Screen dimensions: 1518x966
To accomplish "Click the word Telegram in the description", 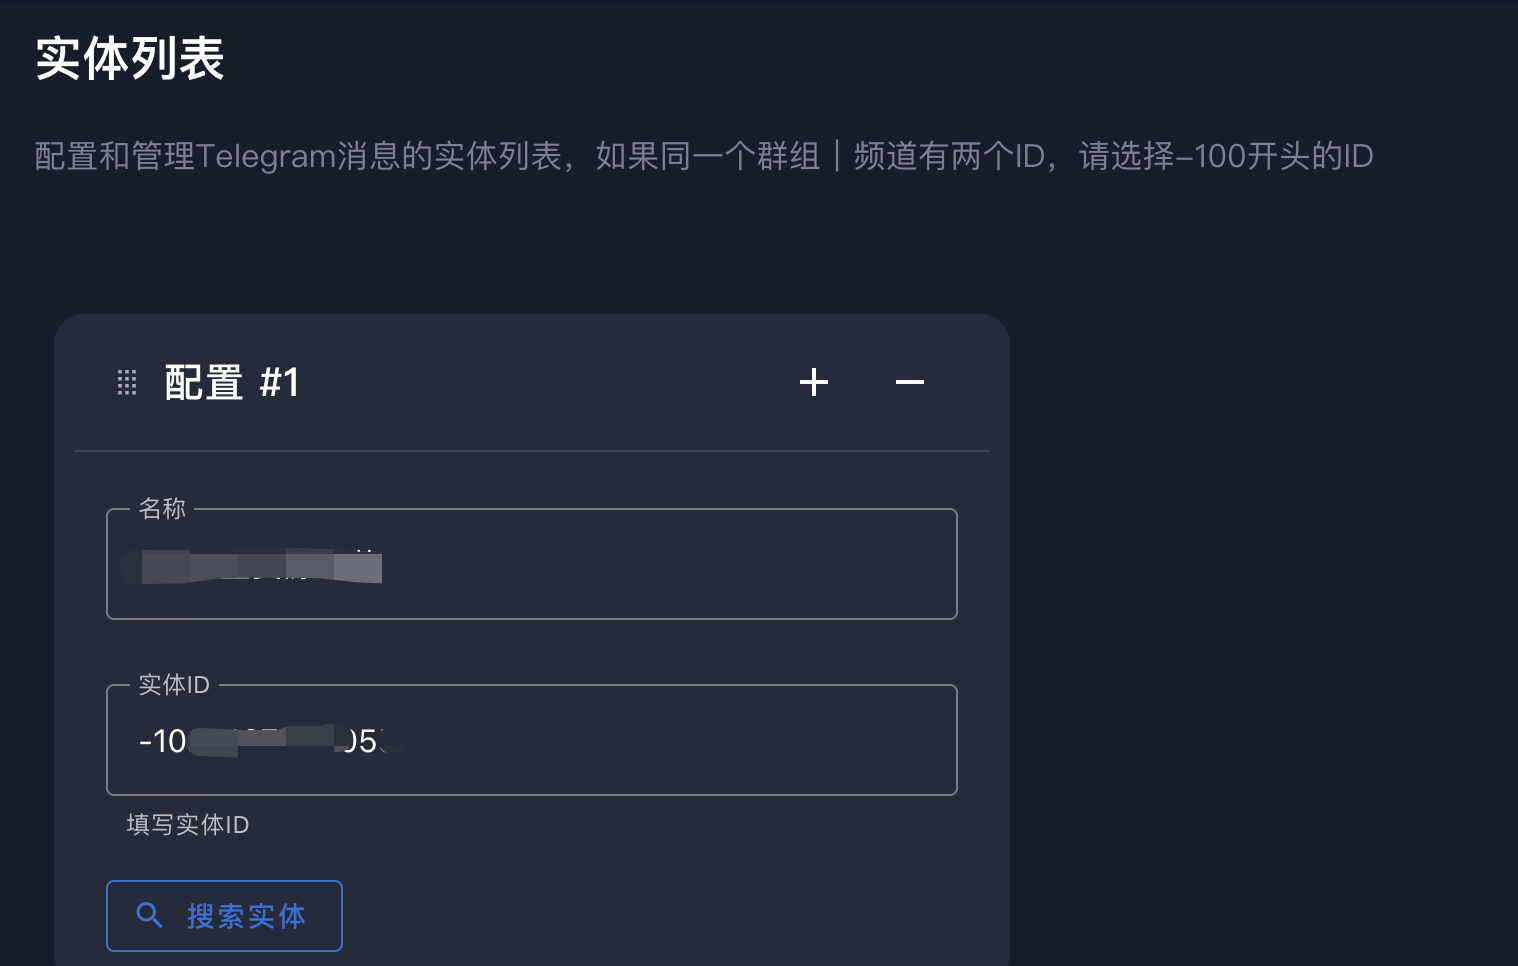I will [x=266, y=156].
